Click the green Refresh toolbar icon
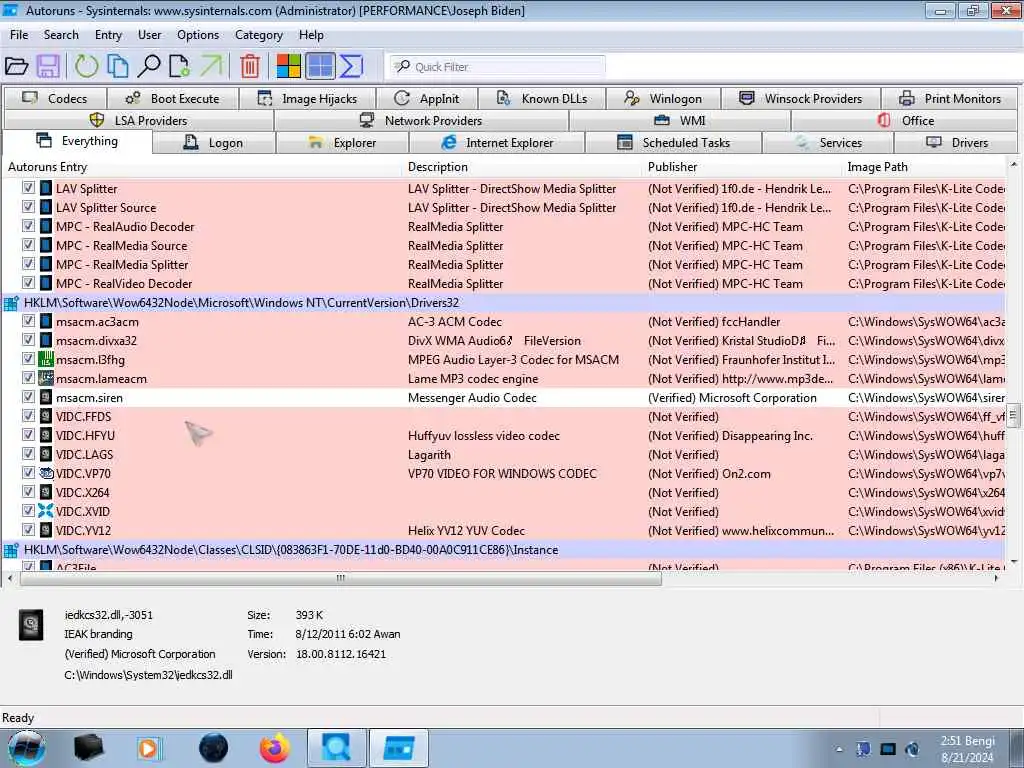 [86, 66]
